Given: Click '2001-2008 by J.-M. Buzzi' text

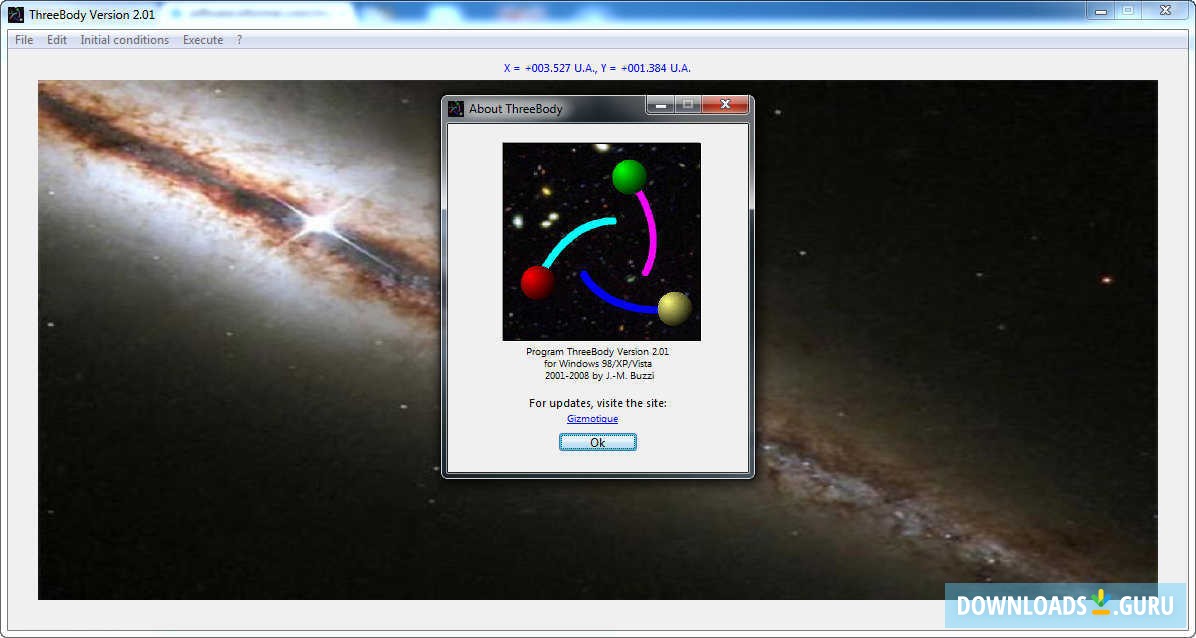Looking at the screenshot, I should tap(599, 375).
